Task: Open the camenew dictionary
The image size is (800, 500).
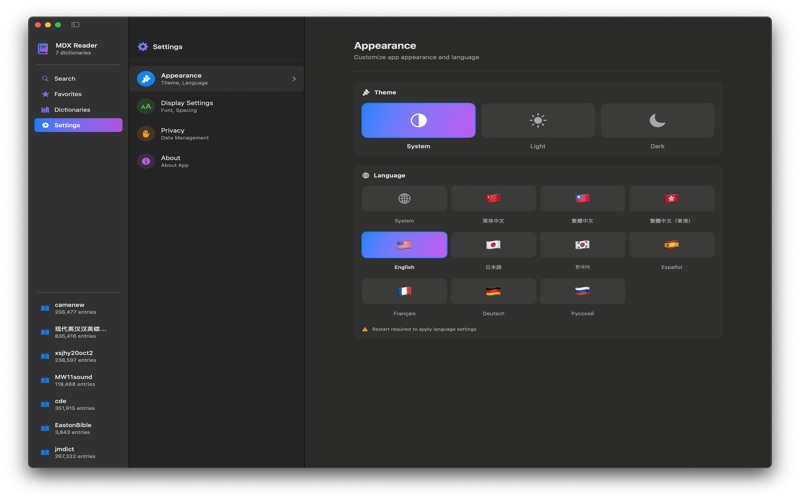Action: click(x=78, y=308)
